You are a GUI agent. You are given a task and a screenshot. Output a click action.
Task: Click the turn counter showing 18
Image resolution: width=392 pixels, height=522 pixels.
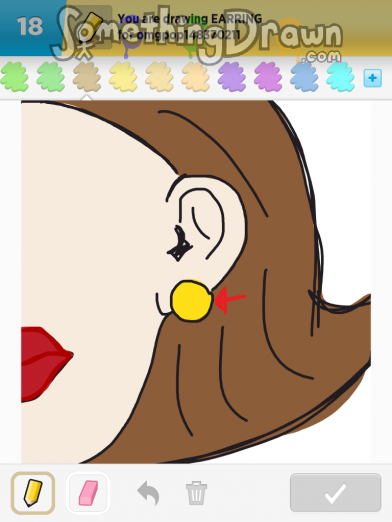30,26
